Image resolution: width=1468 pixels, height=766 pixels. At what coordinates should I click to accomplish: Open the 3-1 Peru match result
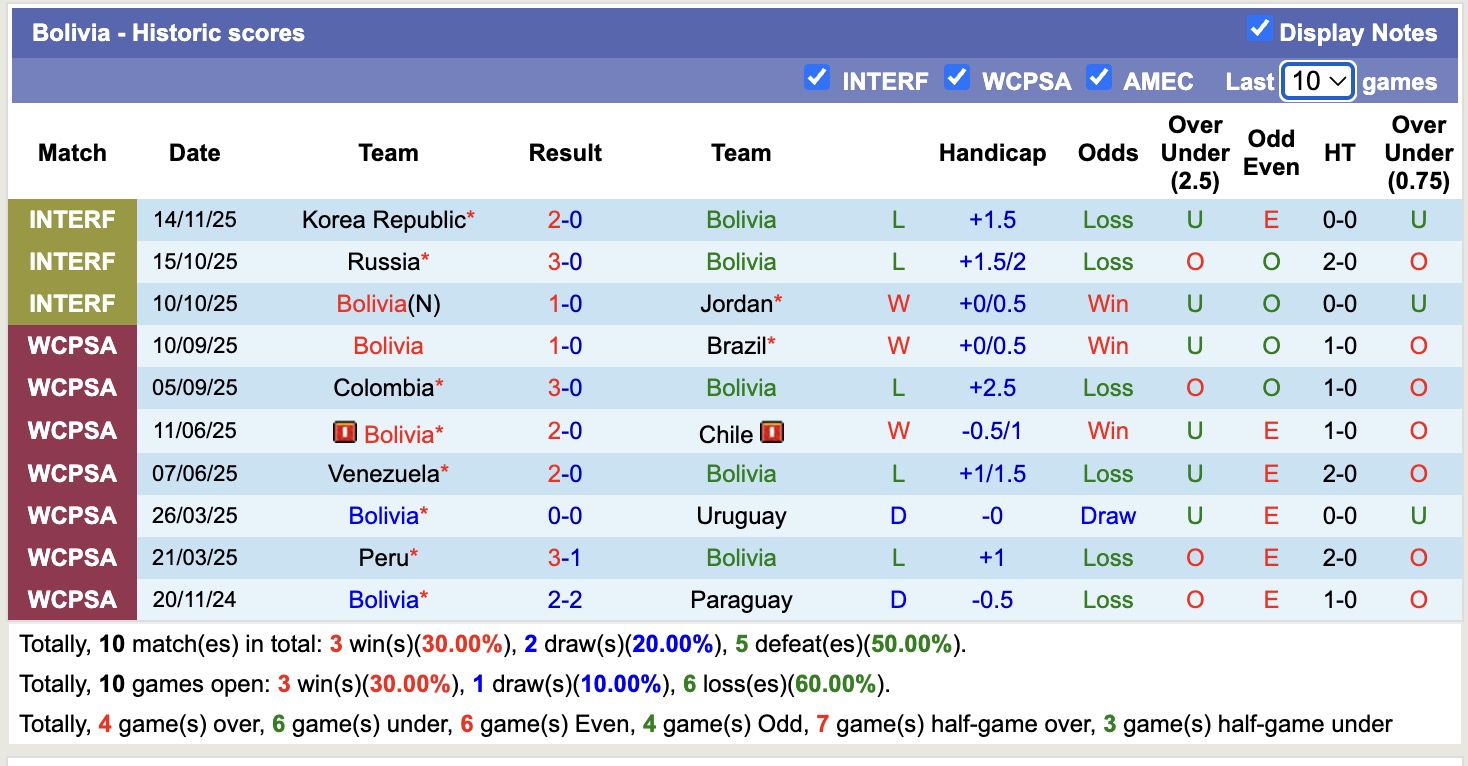point(565,558)
